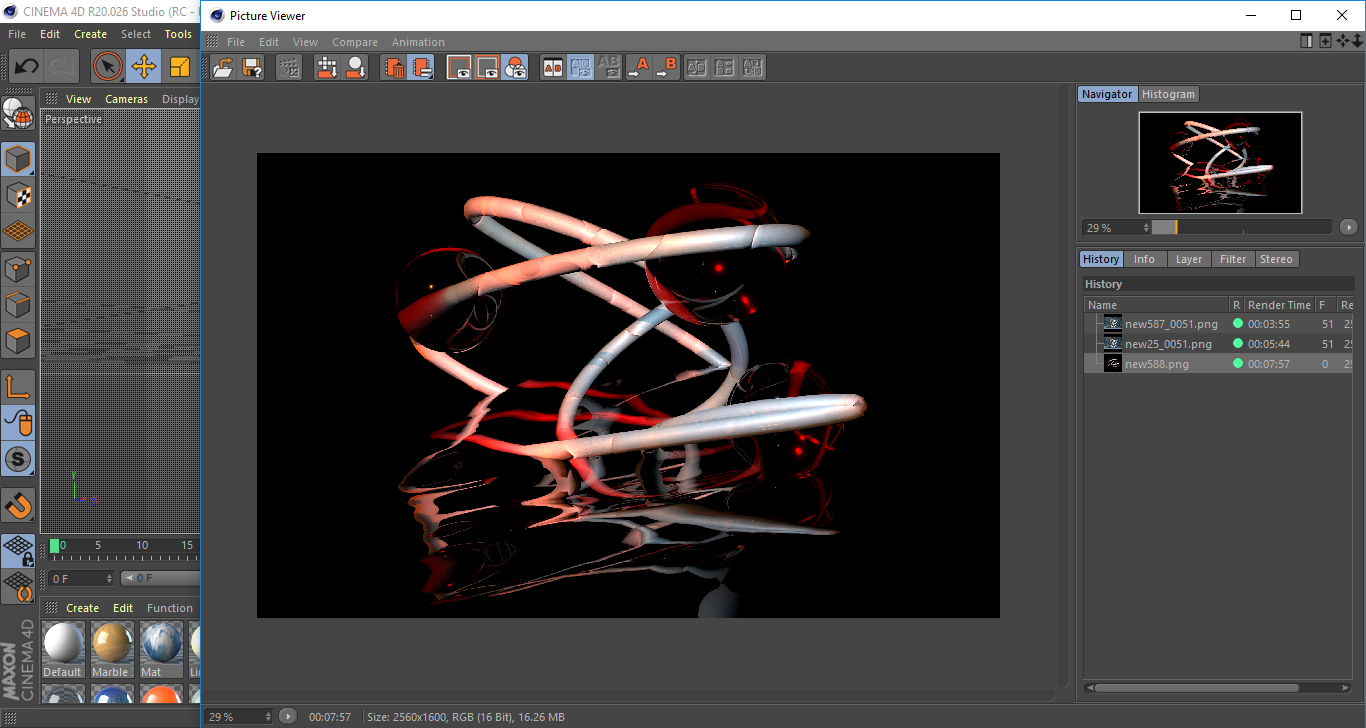Select the Info tab

[x=1144, y=259]
